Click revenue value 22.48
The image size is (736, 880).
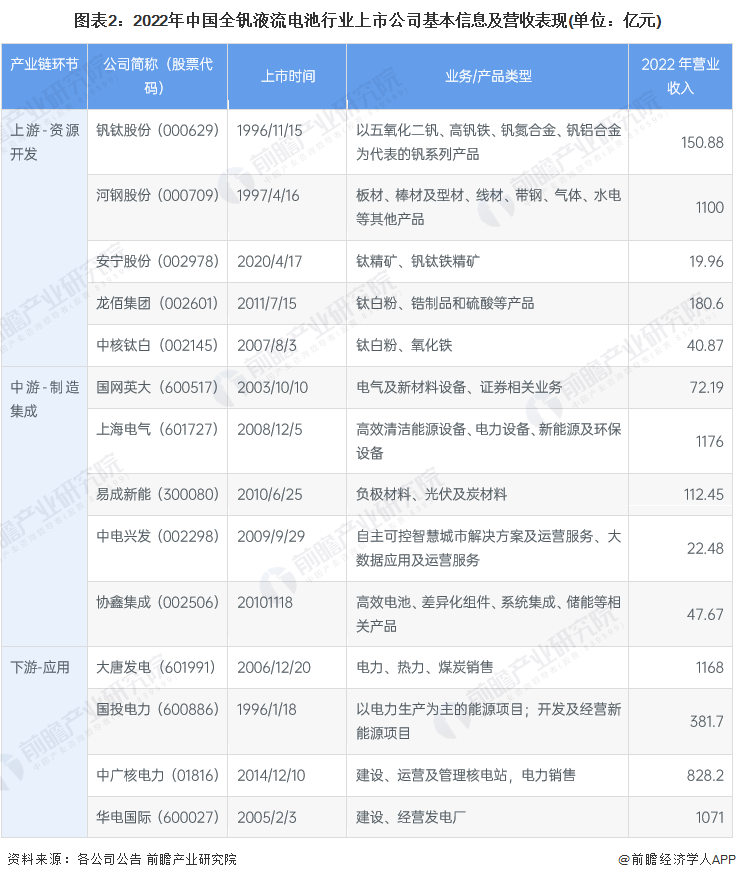click(705, 549)
